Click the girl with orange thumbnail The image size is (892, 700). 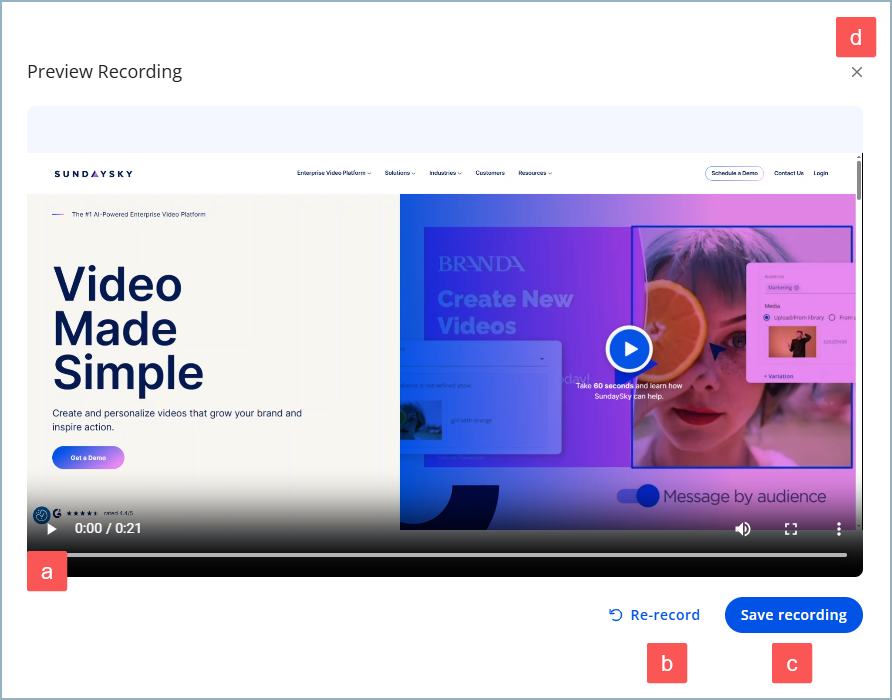[421, 420]
